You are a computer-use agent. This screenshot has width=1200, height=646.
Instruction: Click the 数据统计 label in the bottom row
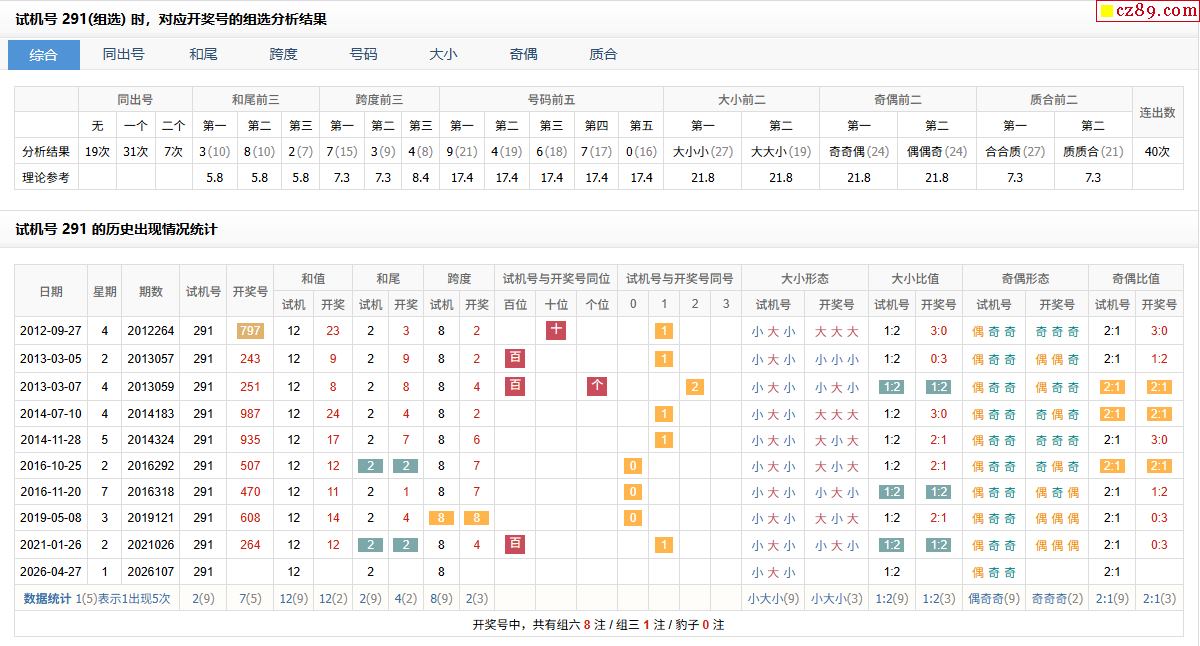(48, 598)
